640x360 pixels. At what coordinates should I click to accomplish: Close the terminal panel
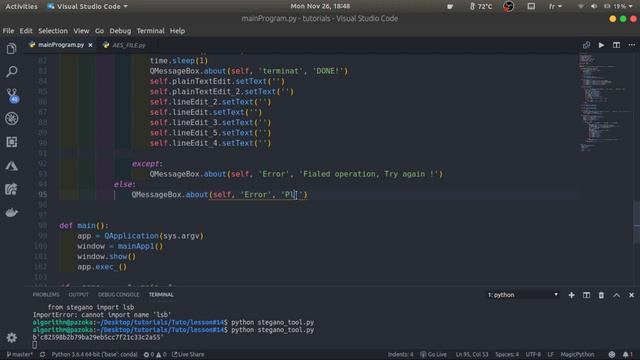(631, 295)
